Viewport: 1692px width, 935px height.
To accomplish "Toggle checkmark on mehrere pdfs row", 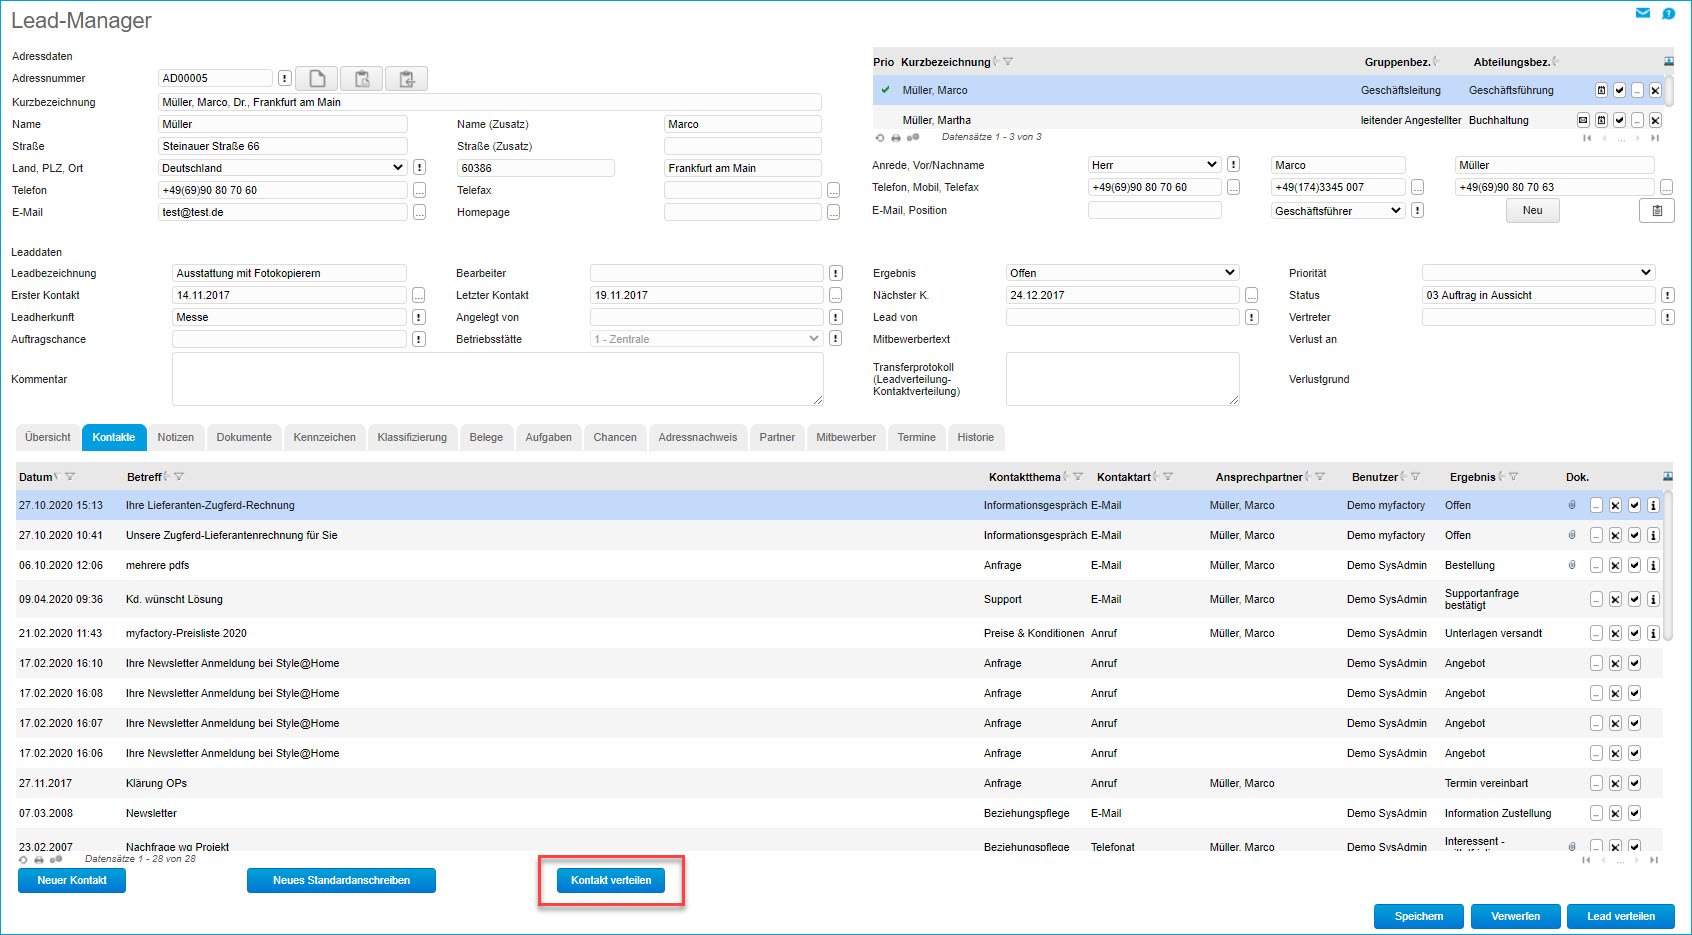I will click(x=1634, y=565).
